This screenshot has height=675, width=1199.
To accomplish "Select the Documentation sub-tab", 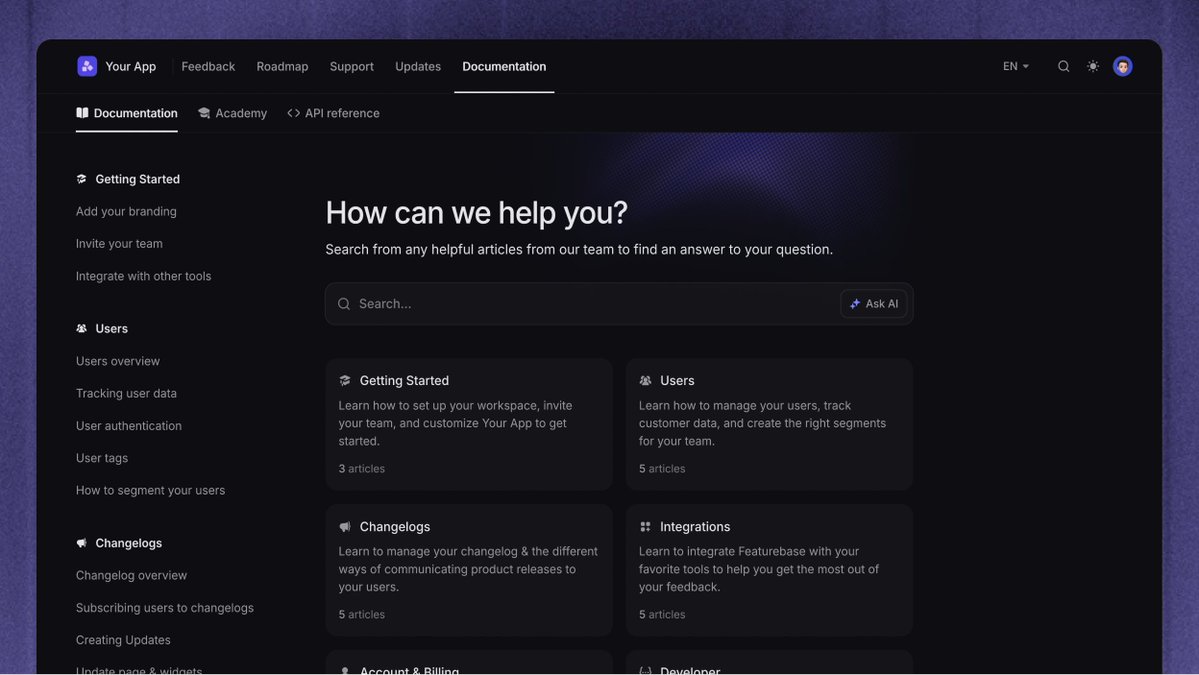I will pyautogui.click(x=127, y=113).
